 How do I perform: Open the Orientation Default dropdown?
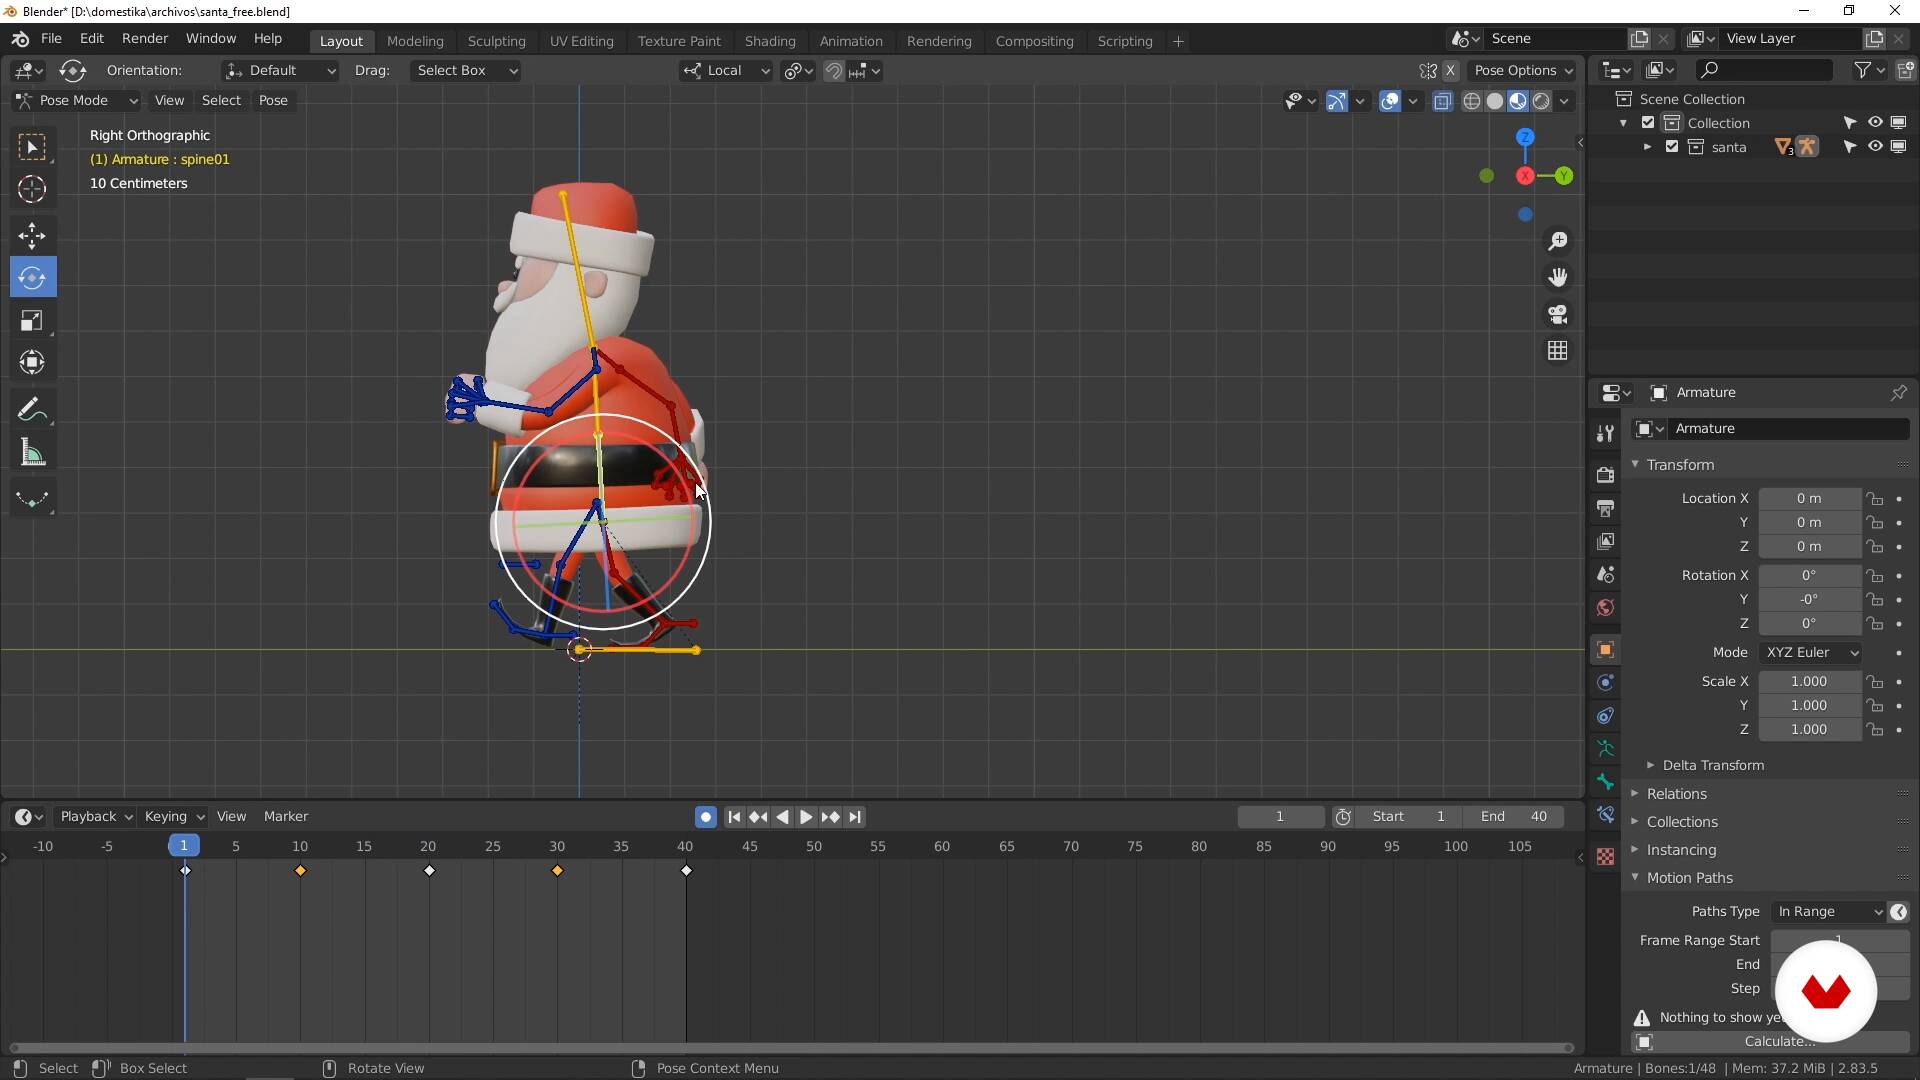tap(280, 71)
